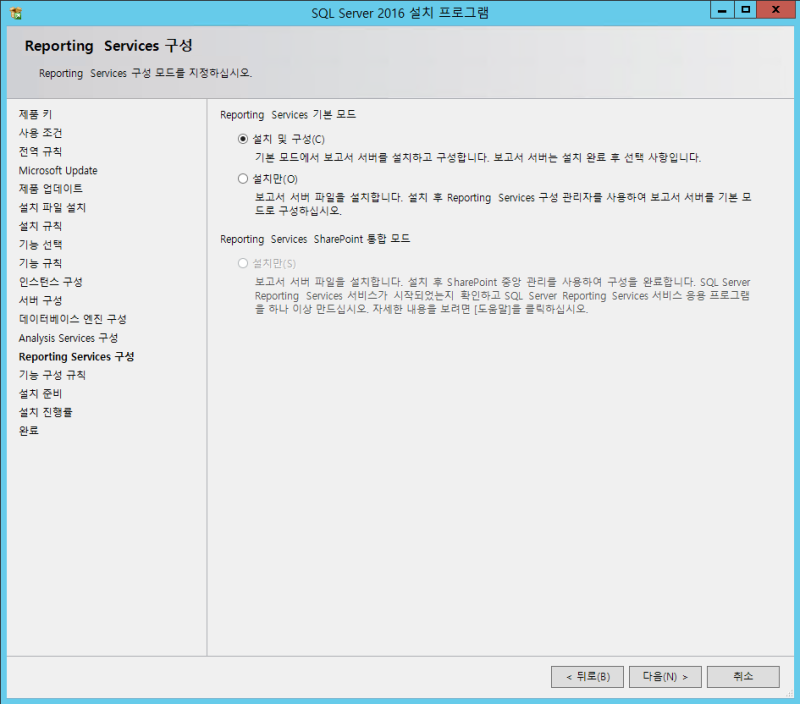Select the Analysis Services 구성 step in the sidebar
Screen dimensions: 800x704
click(68, 338)
